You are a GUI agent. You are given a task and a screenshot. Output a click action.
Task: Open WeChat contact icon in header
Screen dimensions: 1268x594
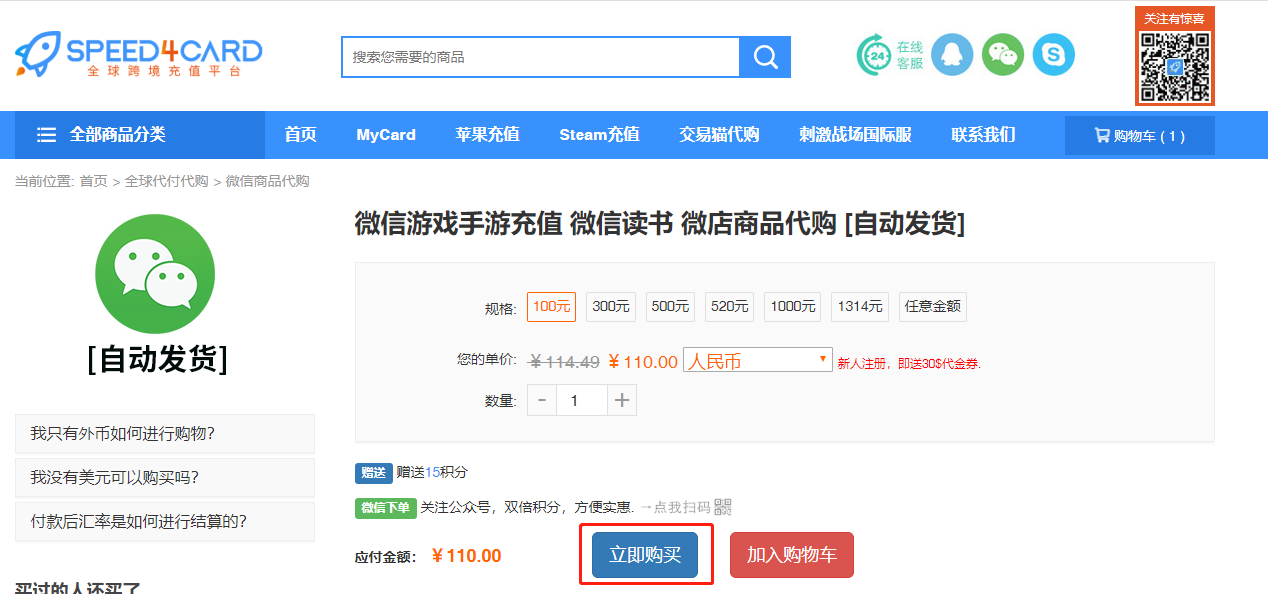pos(1003,54)
